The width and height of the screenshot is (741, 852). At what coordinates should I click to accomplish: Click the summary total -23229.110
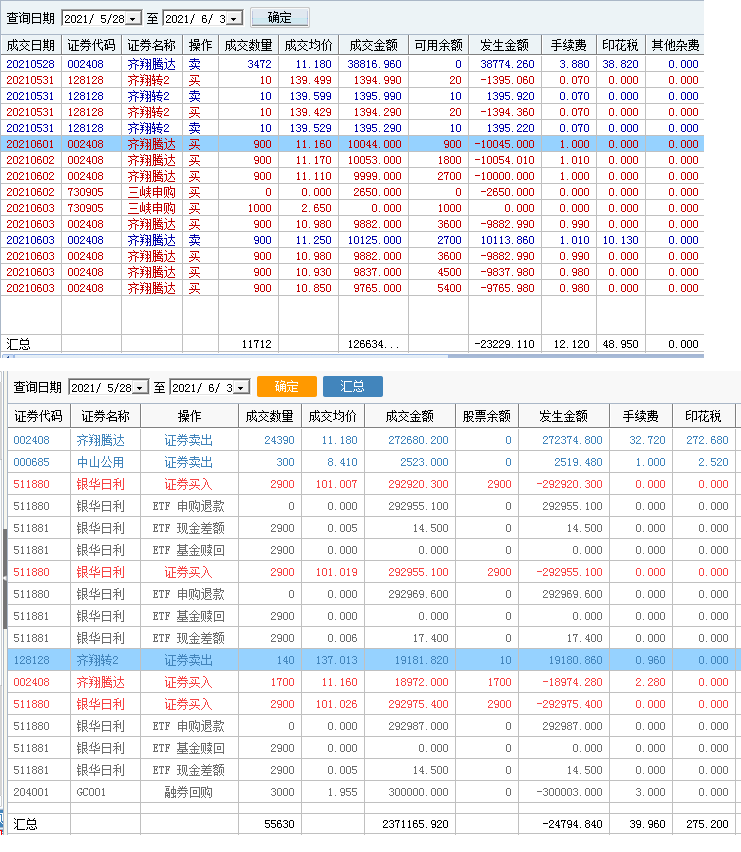(x=505, y=344)
